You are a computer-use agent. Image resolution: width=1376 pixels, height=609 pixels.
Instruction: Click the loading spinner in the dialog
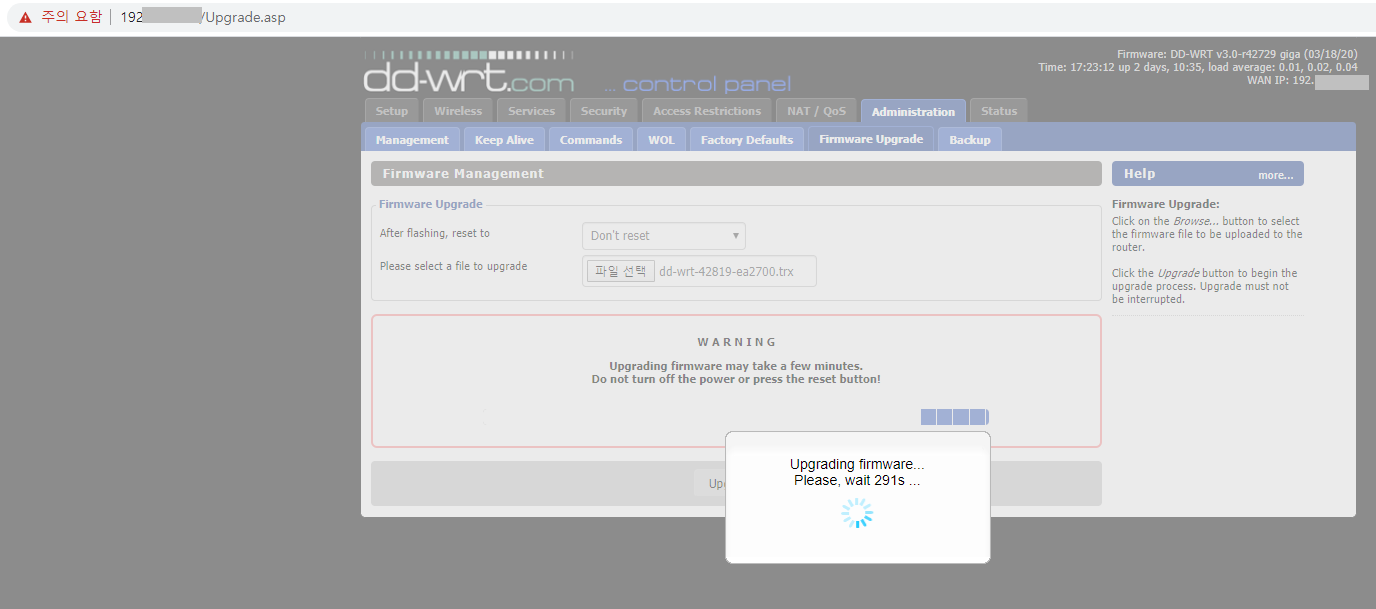click(857, 514)
